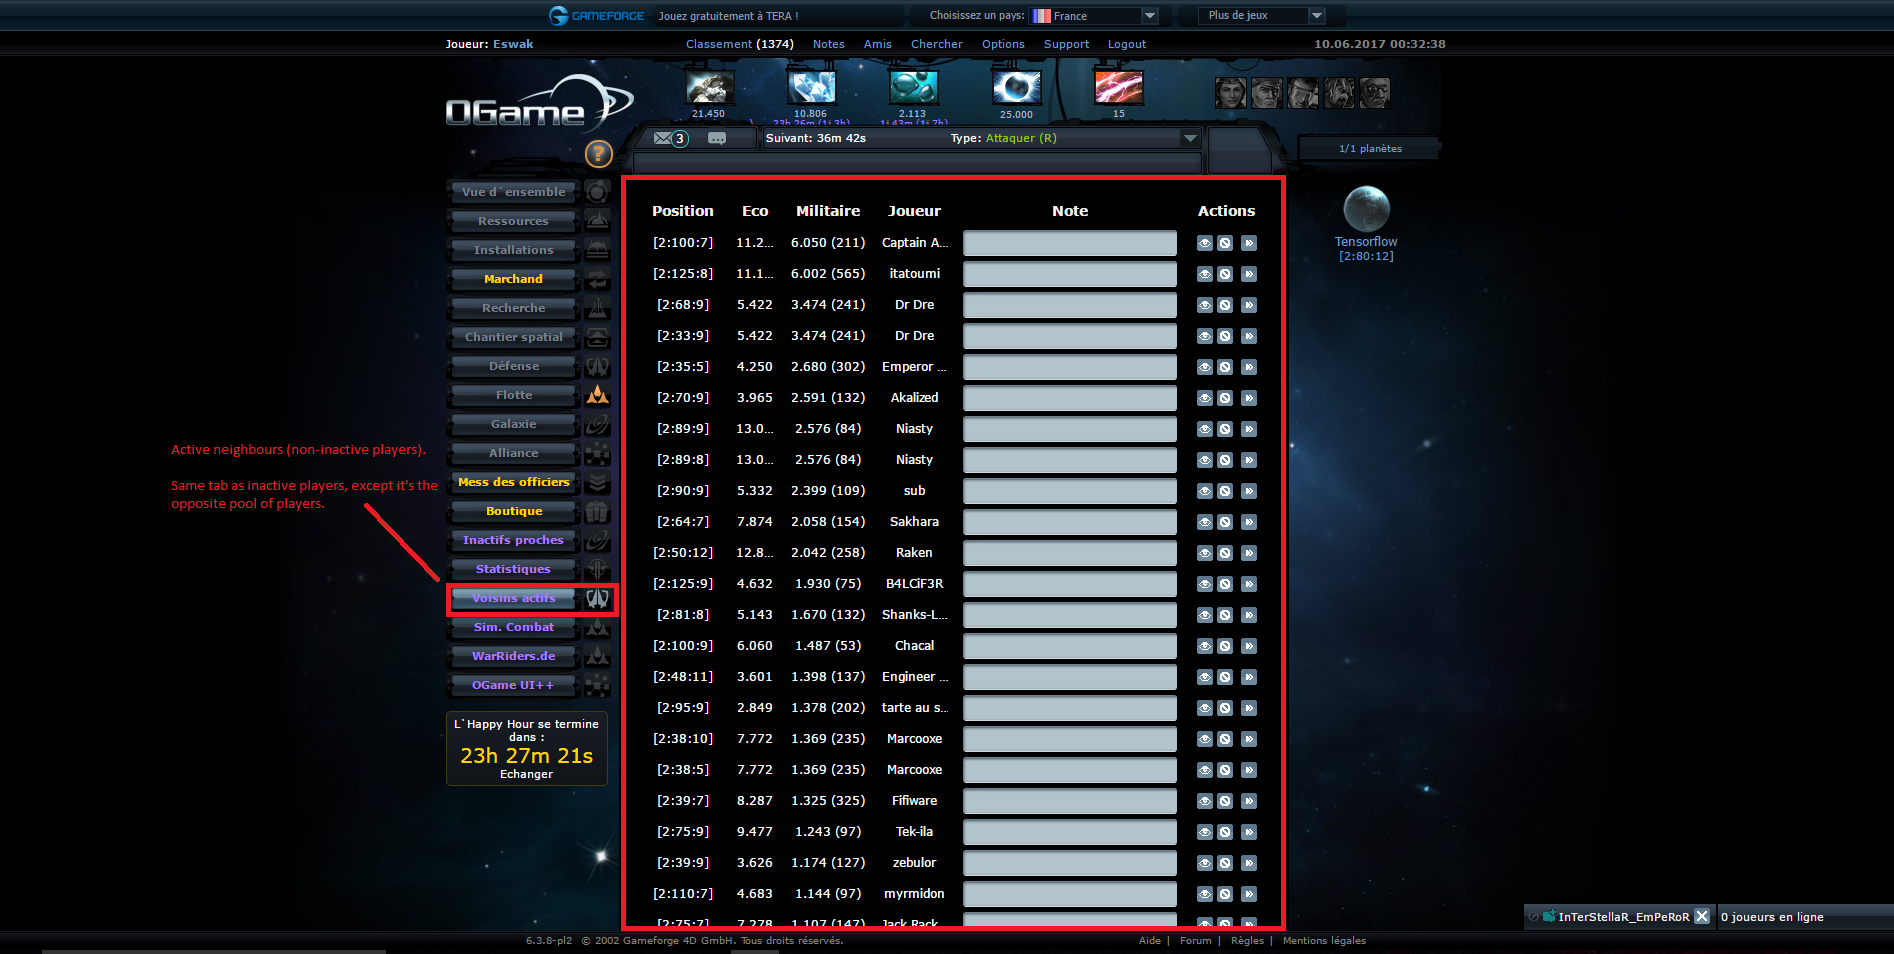Click the Flotte fleet movement icon
1894x954 pixels.
tap(597, 395)
